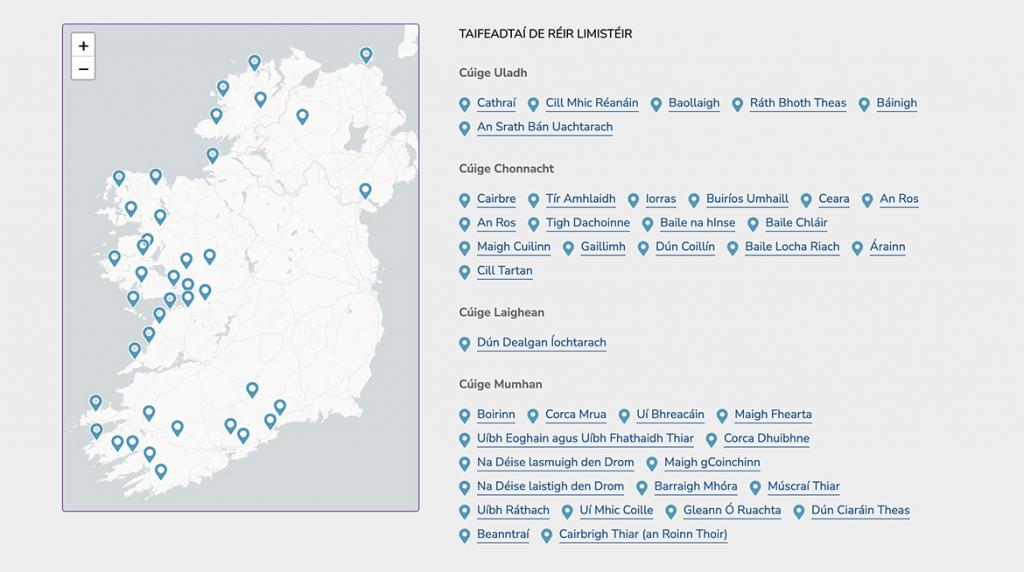Click the location pin beside Boirinn
The height and width of the screenshot is (572, 1024).
point(464,416)
